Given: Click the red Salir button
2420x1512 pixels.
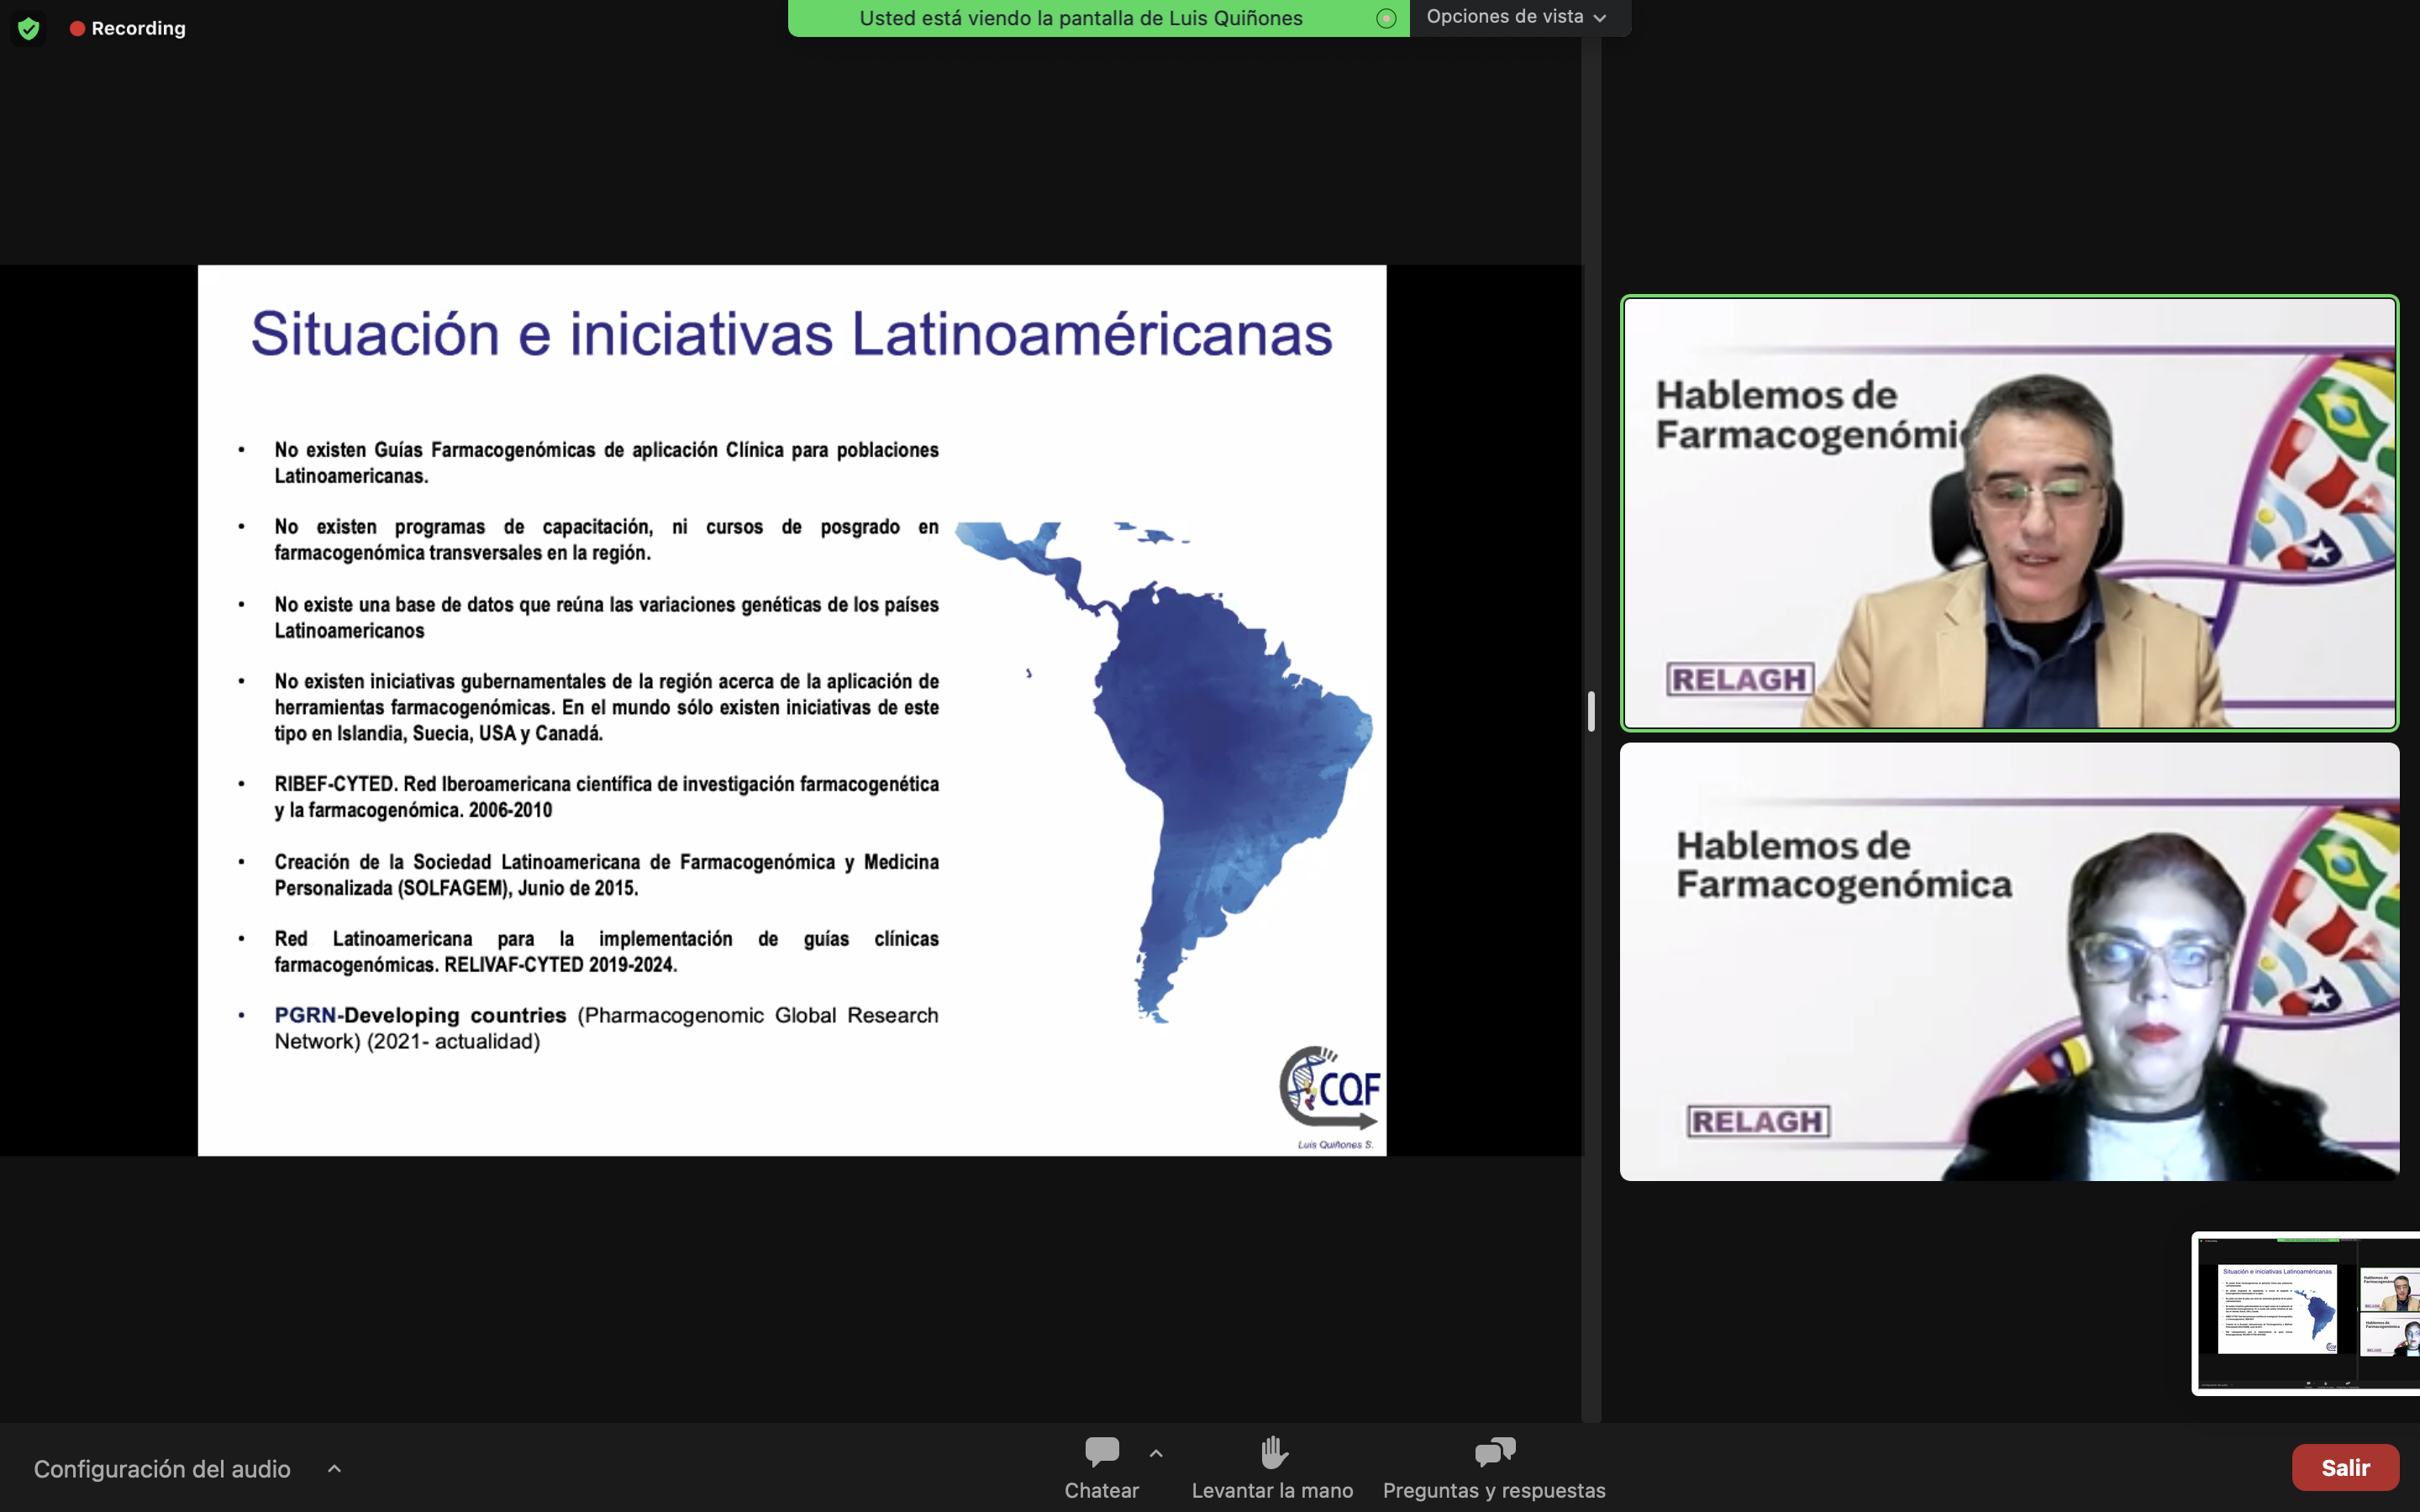Looking at the screenshot, I should pyautogui.click(x=2344, y=1467).
